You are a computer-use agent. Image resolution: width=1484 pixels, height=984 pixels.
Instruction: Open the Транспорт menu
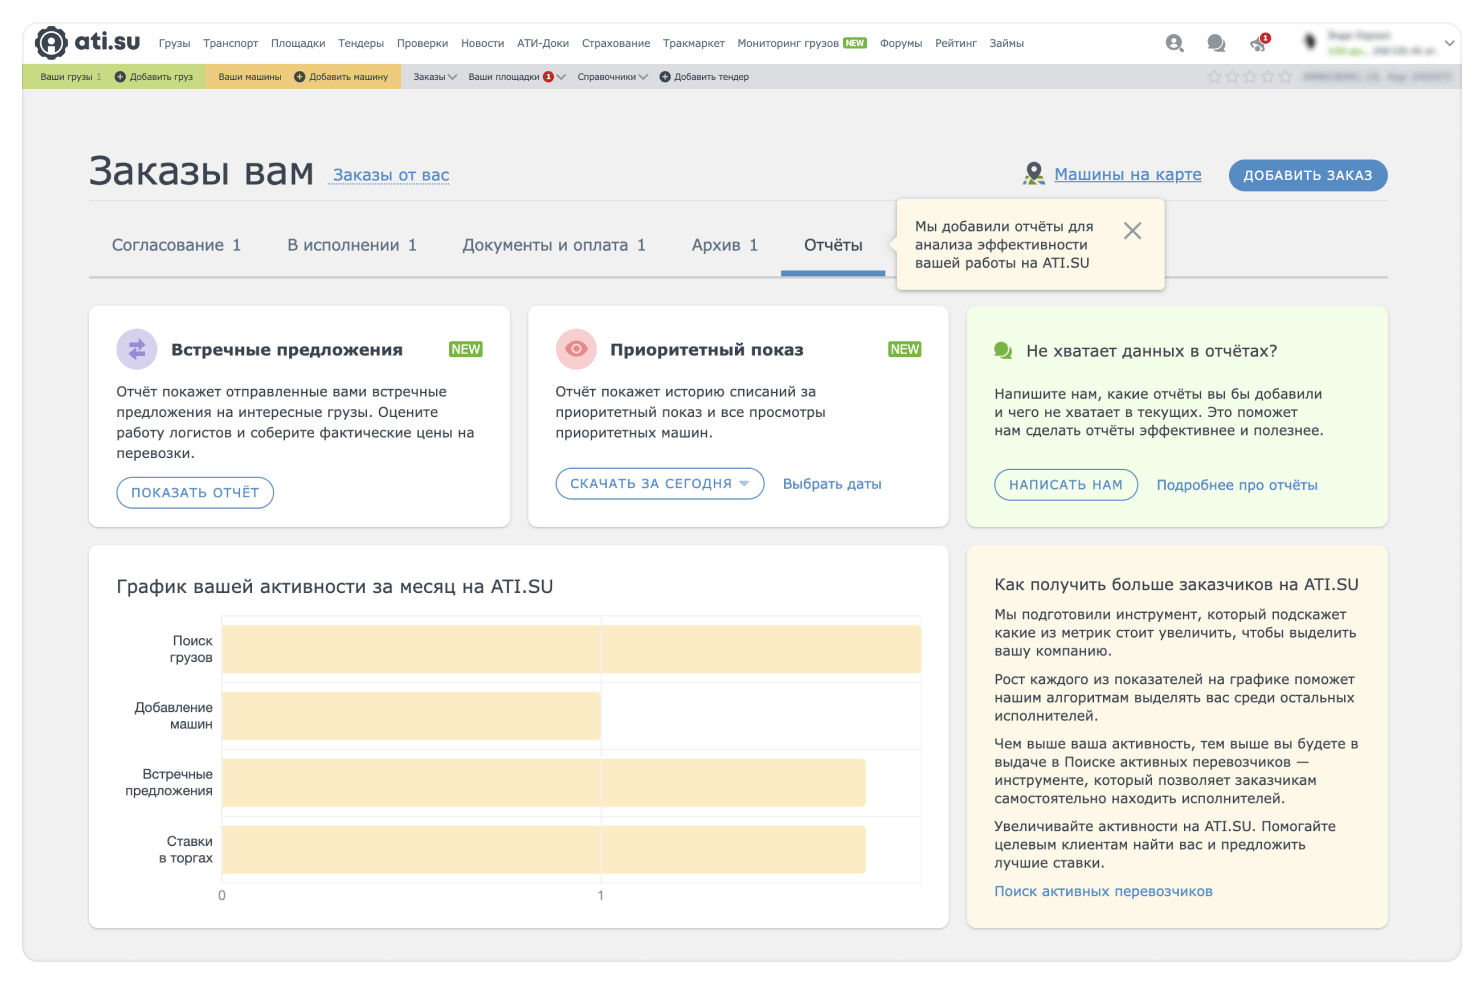(x=231, y=43)
